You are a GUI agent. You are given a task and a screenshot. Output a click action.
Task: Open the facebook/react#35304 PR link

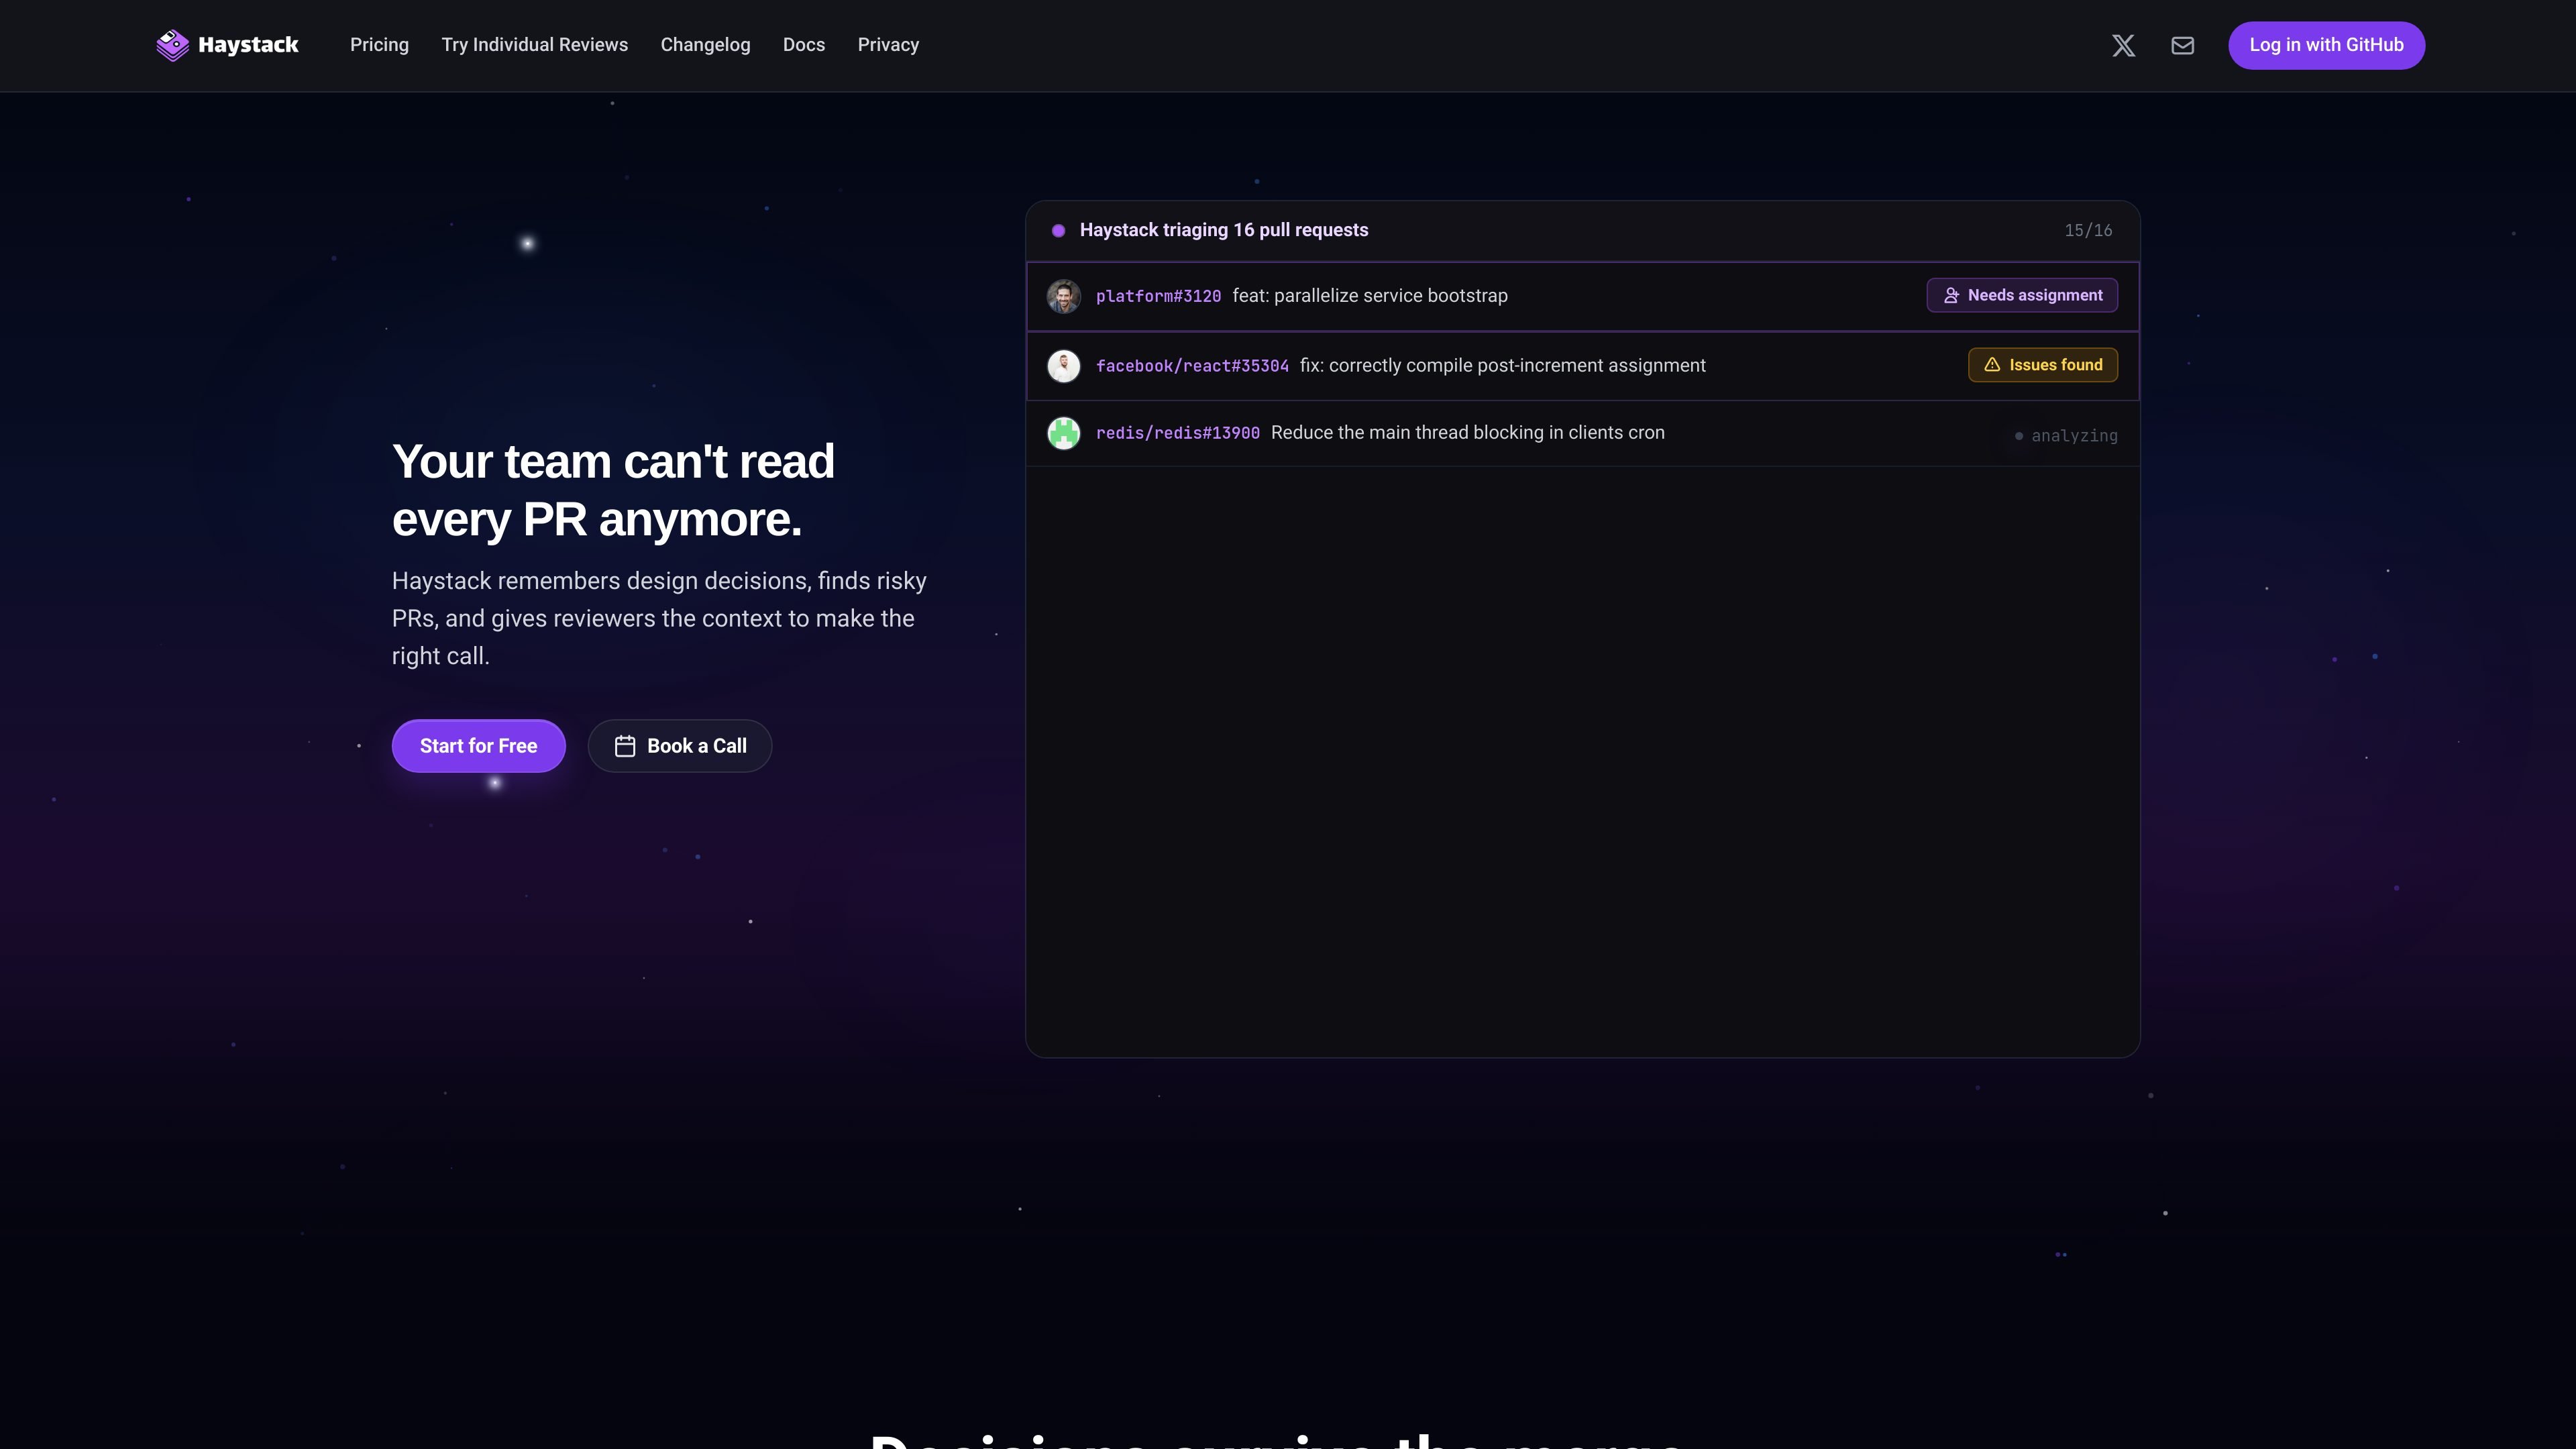click(1192, 366)
